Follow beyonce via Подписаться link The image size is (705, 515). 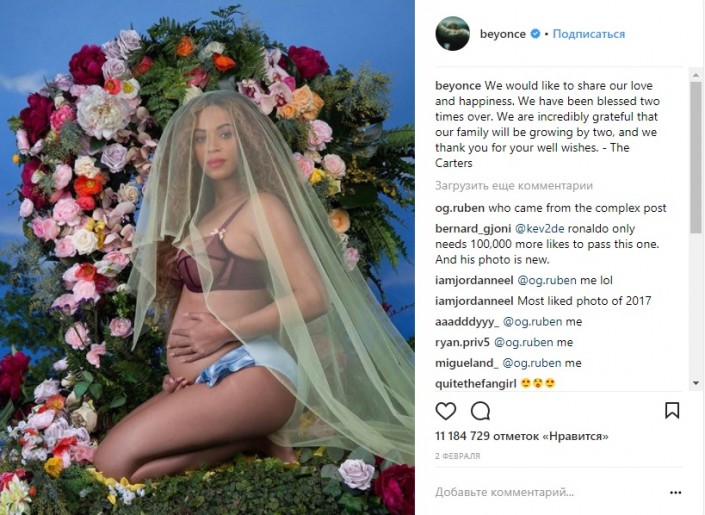pos(589,34)
